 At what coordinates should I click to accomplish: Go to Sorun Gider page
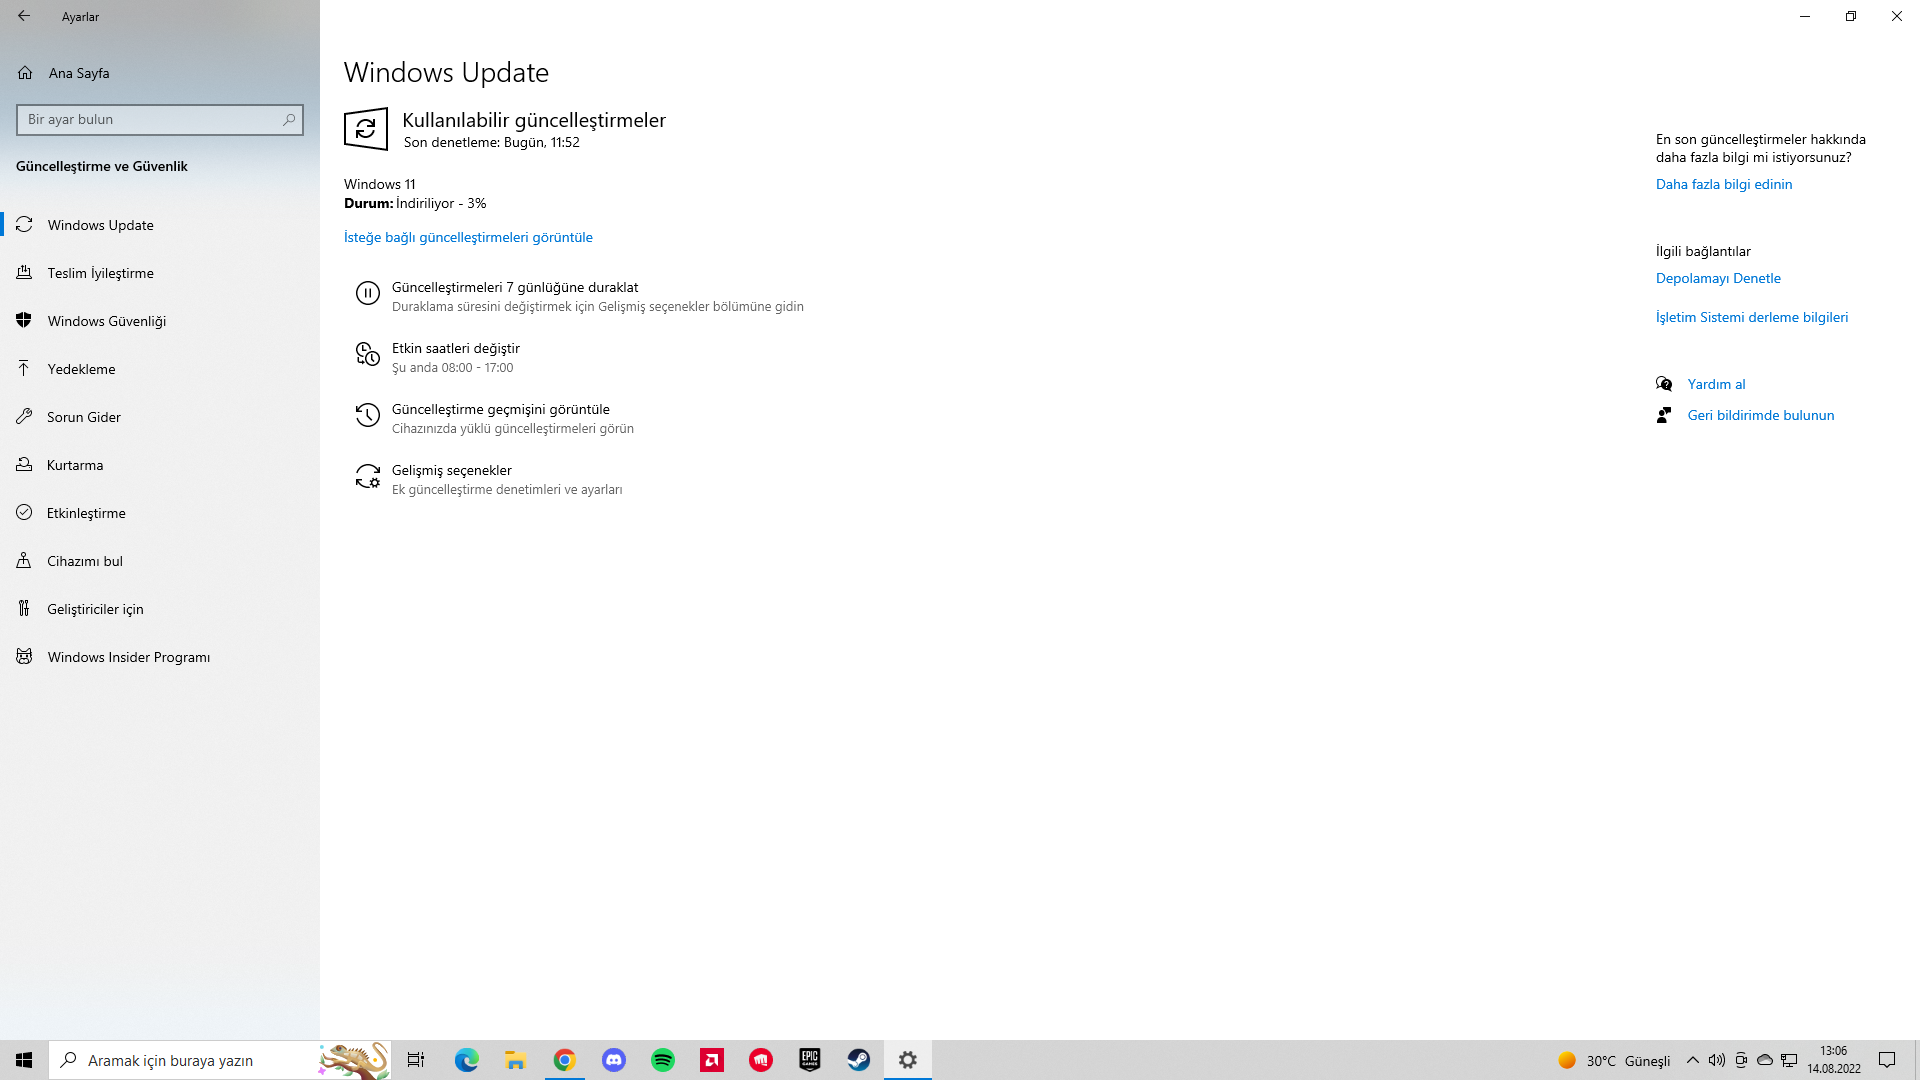coord(83,417)
